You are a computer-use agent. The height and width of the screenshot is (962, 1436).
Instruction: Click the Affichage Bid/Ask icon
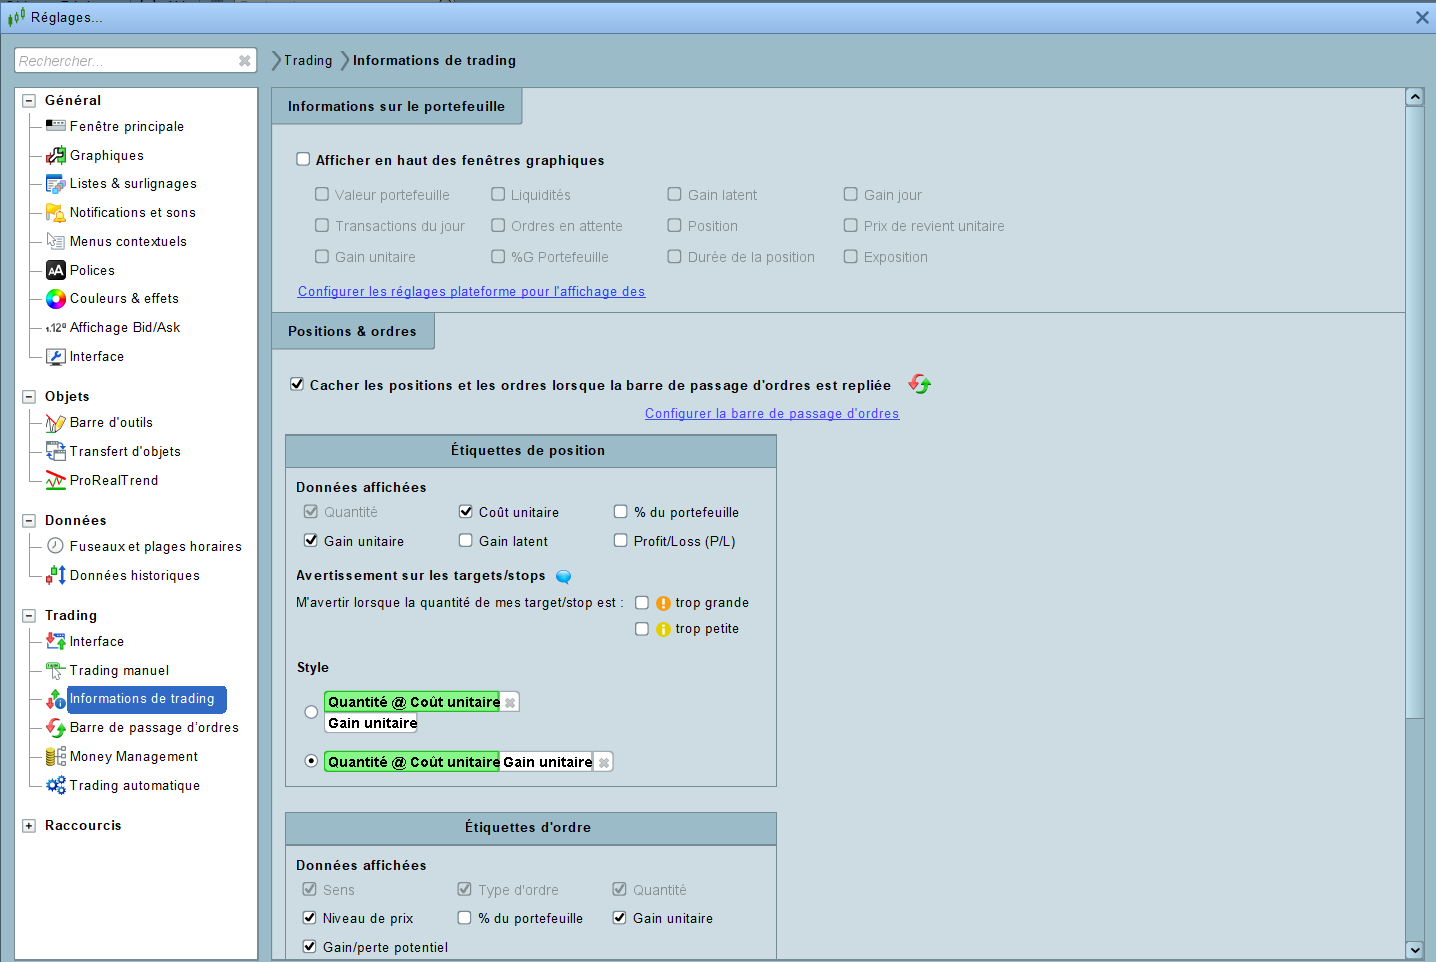click(x=56, y=328)
